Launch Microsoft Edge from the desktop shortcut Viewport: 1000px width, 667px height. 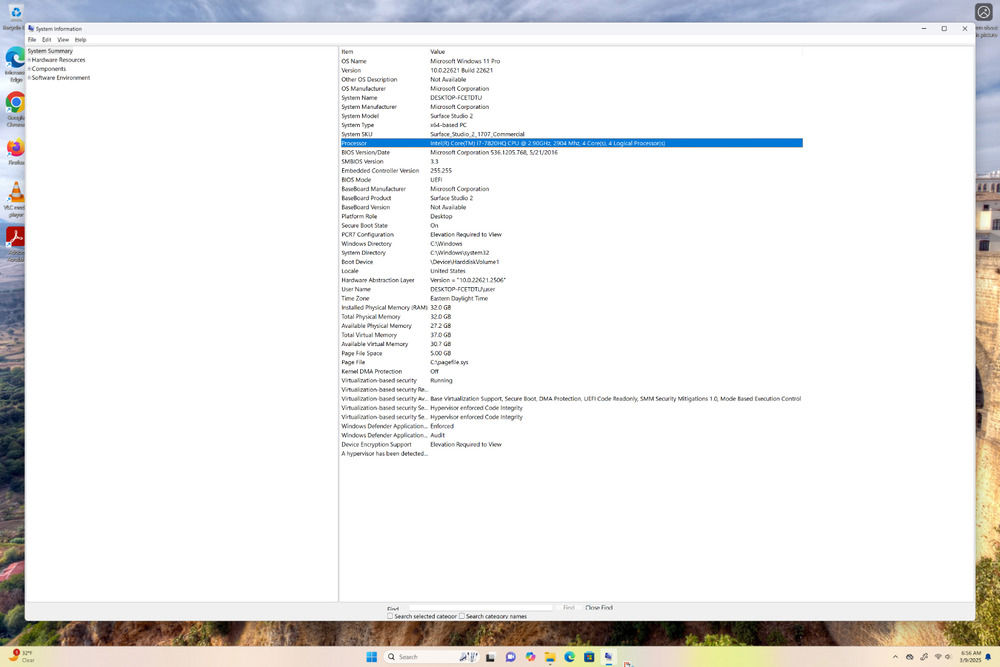15,64
